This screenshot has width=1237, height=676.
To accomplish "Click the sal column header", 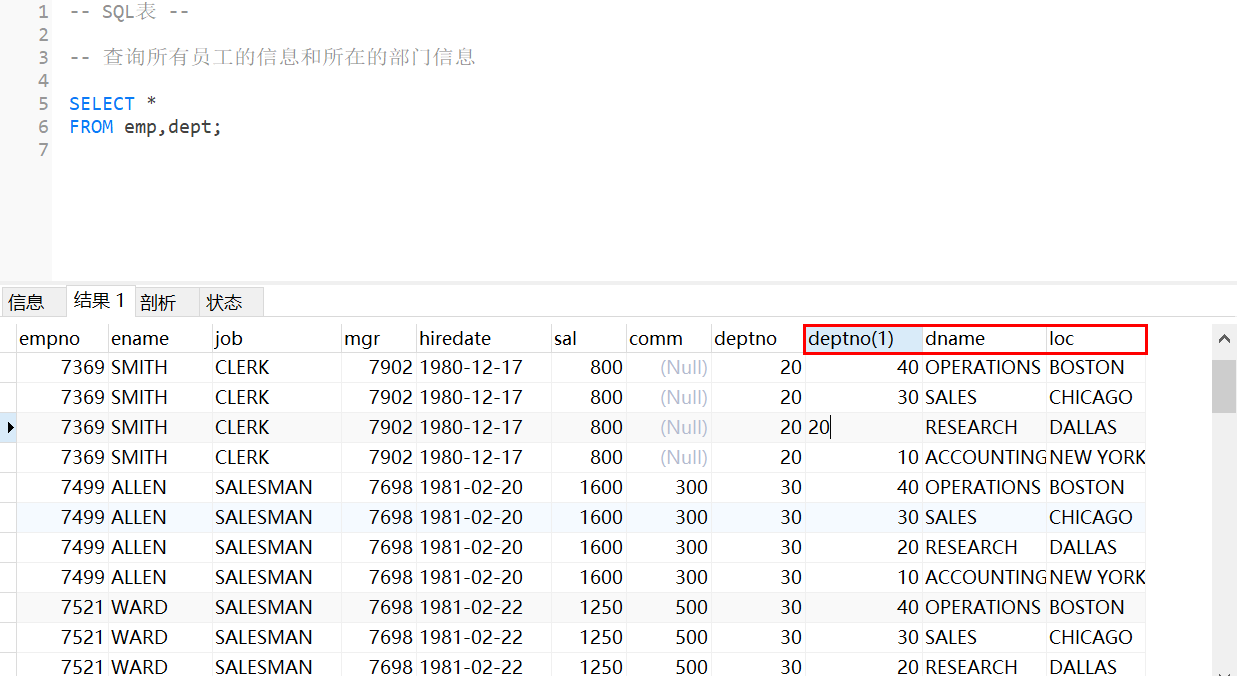I will (x=566, y=339).
